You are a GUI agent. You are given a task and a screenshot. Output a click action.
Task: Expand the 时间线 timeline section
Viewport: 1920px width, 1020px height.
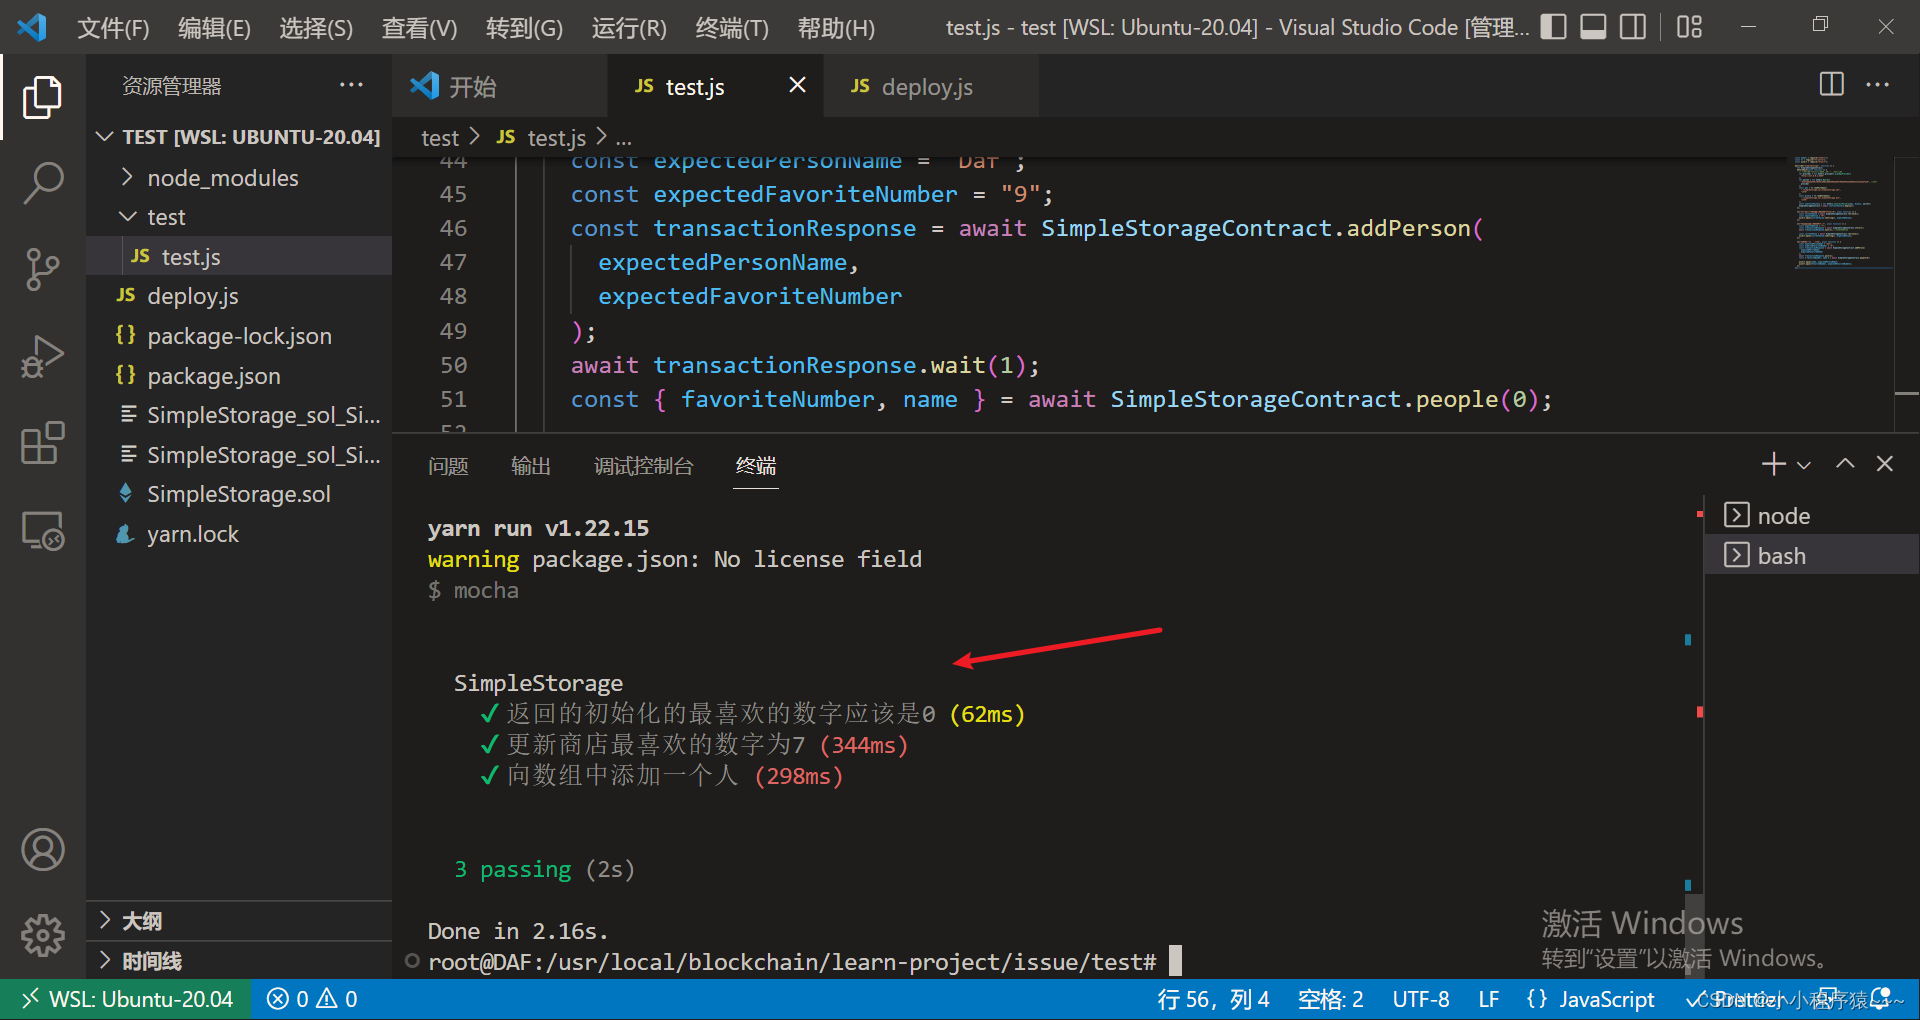tap(239, 961)
